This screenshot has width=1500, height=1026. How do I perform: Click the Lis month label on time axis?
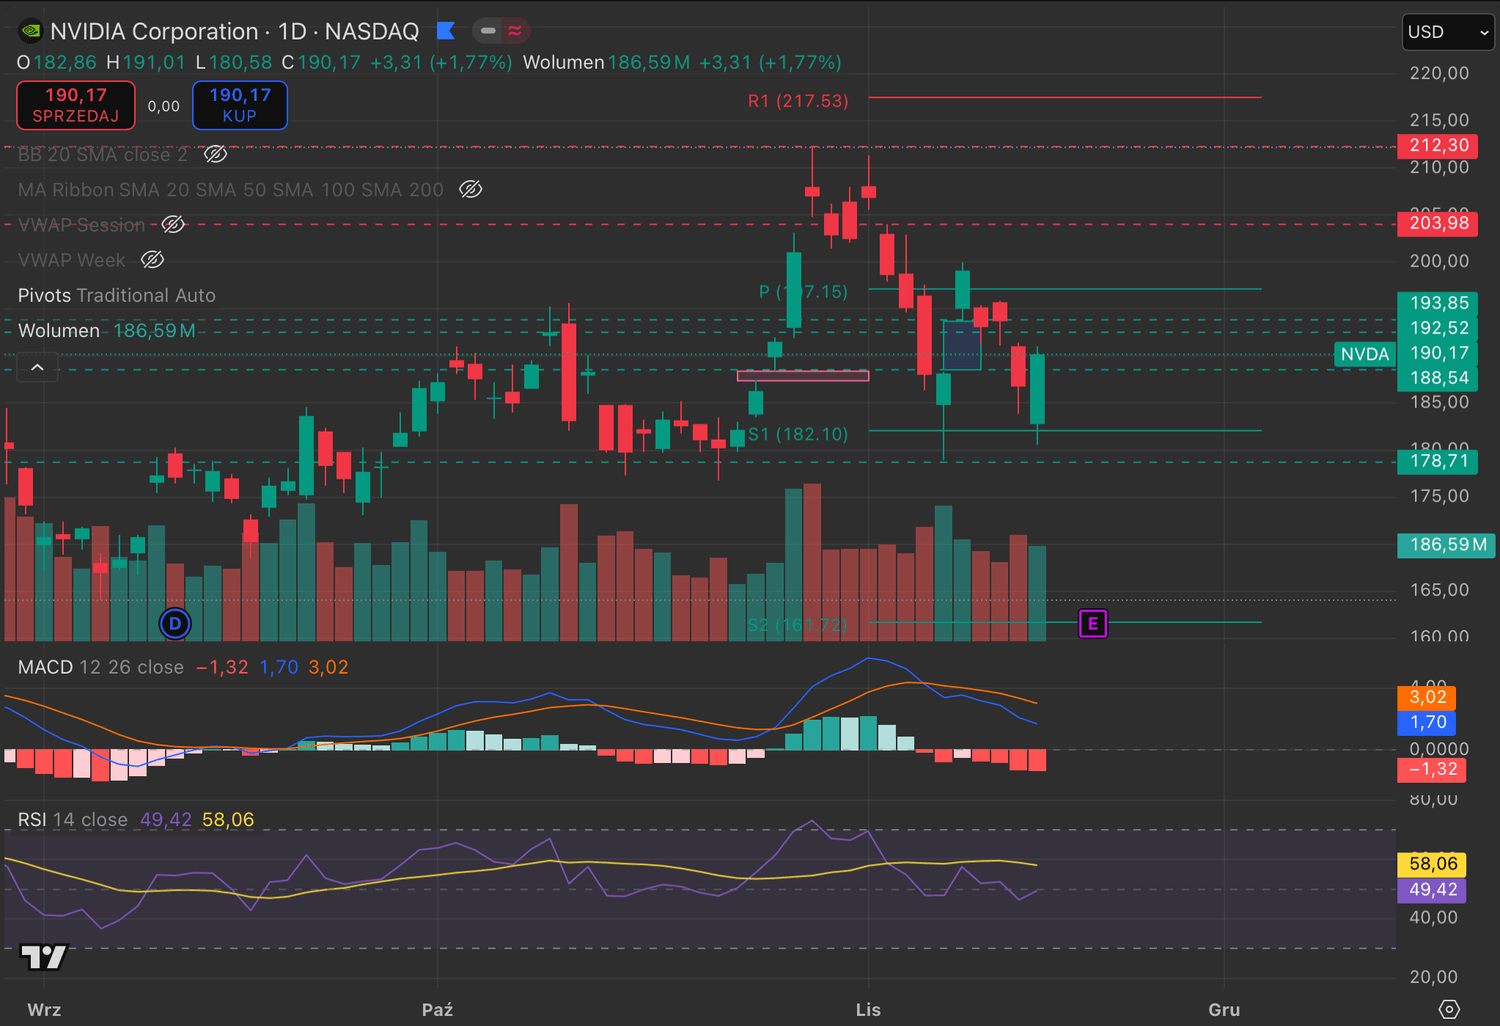point(868,1009)
